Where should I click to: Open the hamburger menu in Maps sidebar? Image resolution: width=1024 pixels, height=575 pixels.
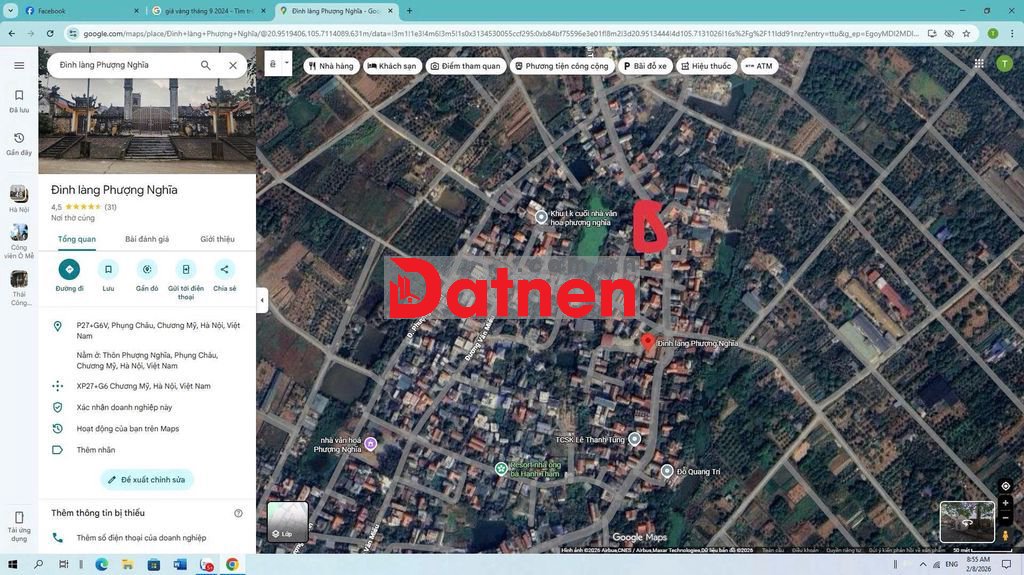tap(19, 65)
